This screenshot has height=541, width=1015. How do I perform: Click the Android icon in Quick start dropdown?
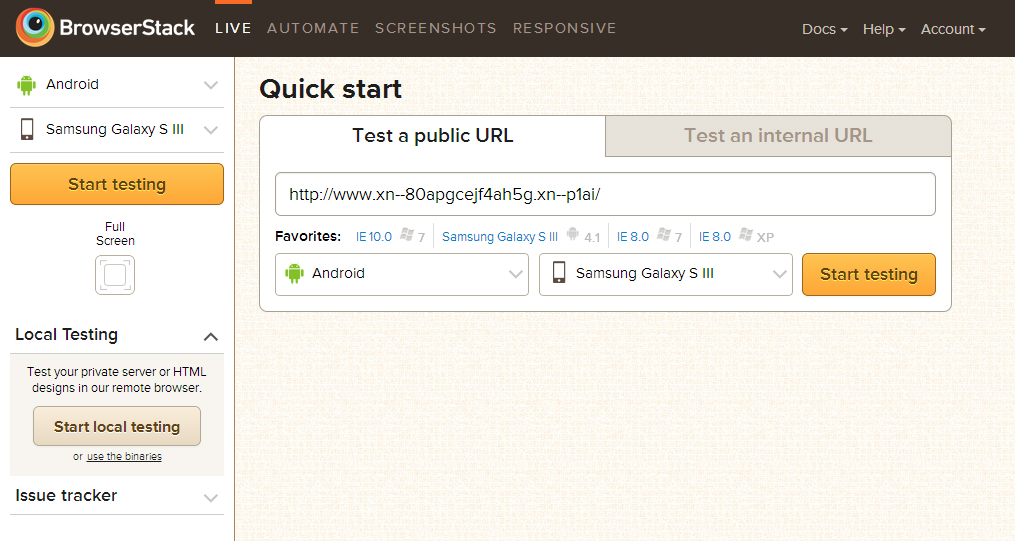coord(295,274)
